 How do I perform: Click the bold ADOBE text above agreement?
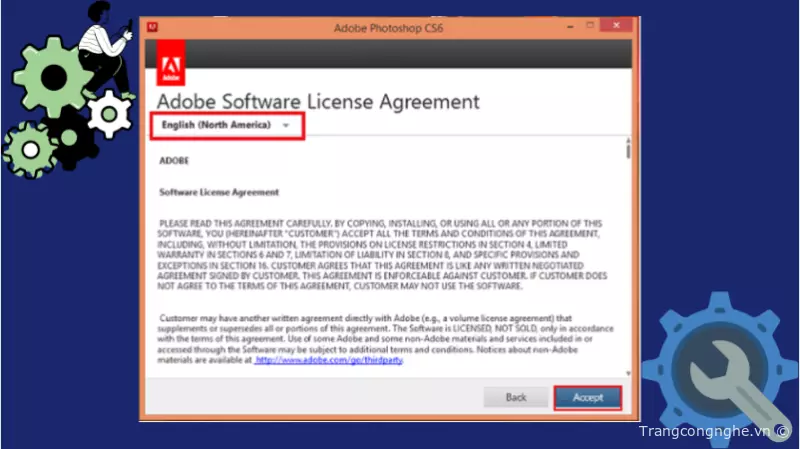pos(174,159)
